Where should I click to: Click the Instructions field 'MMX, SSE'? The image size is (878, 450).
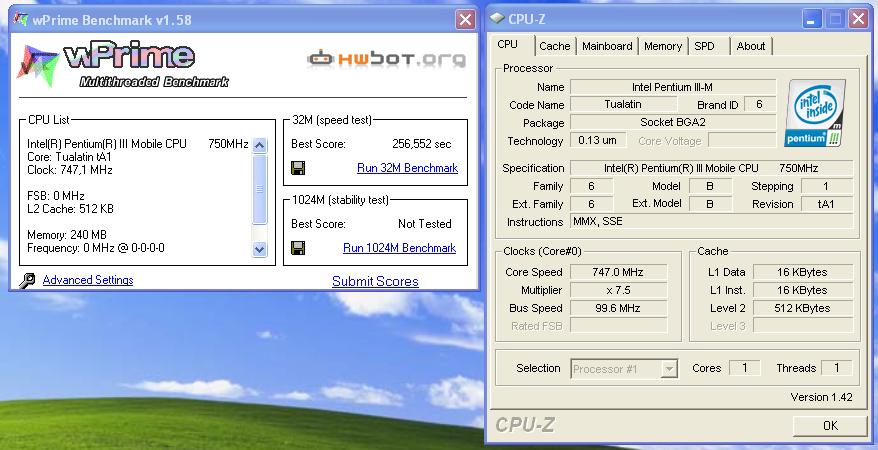pyautogui.click(x=711, y=221)
